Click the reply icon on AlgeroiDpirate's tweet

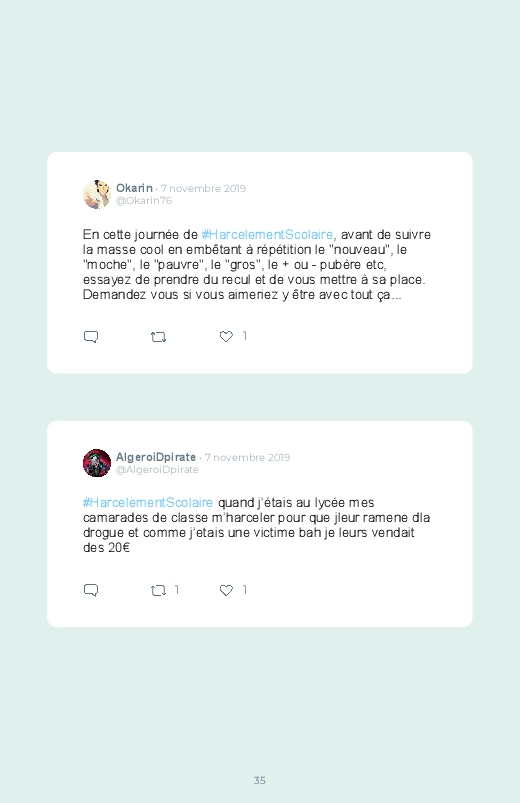(x=91, y=590)
